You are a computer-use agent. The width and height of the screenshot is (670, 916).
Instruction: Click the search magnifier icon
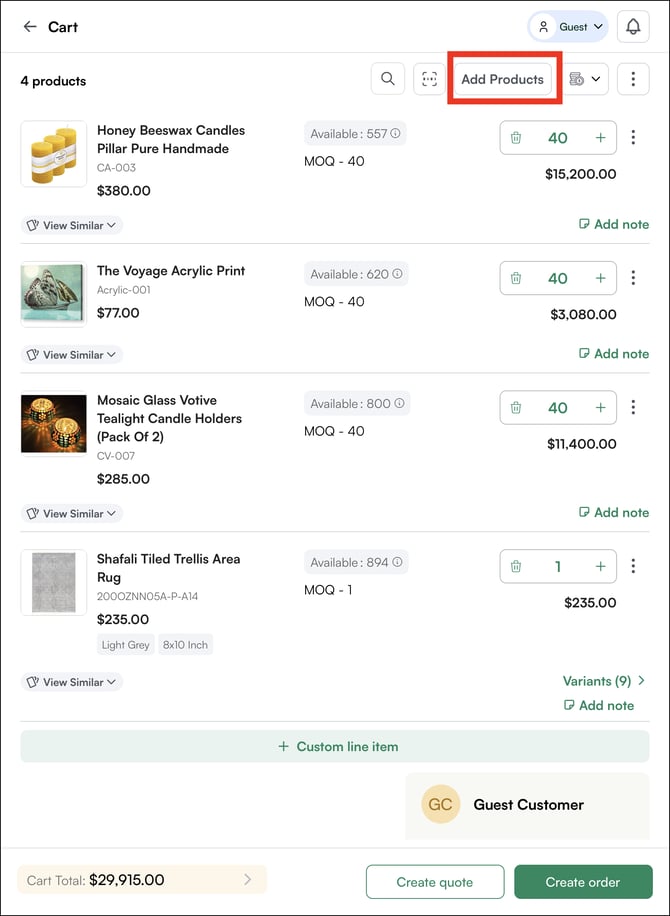(387, 79)
